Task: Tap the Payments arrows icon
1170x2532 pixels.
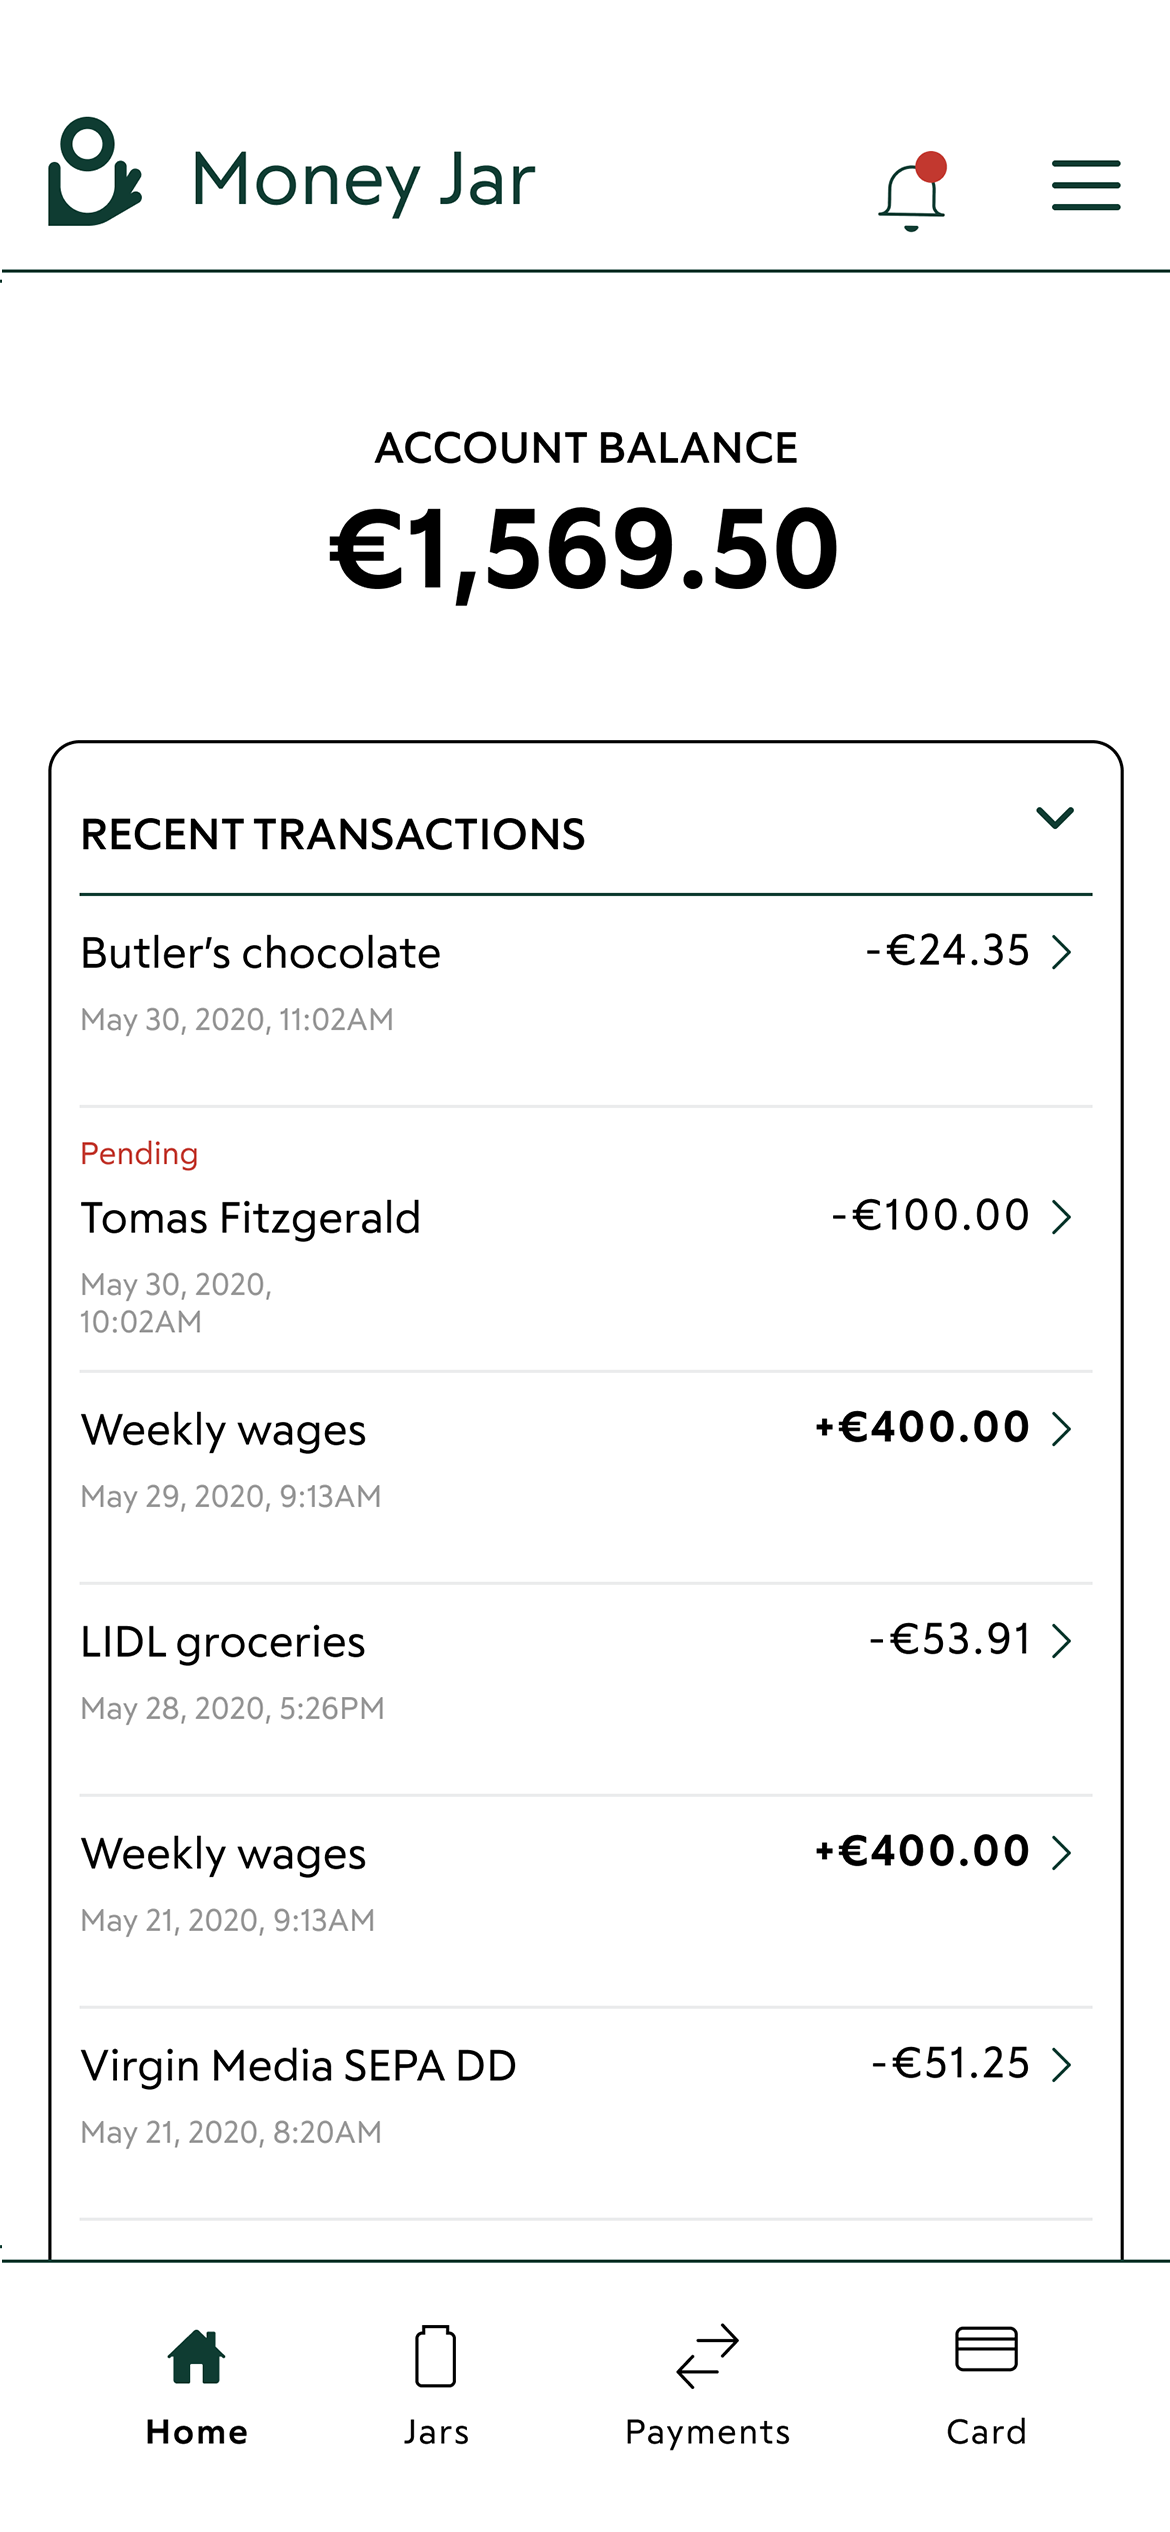Action: pos(707,2356)
